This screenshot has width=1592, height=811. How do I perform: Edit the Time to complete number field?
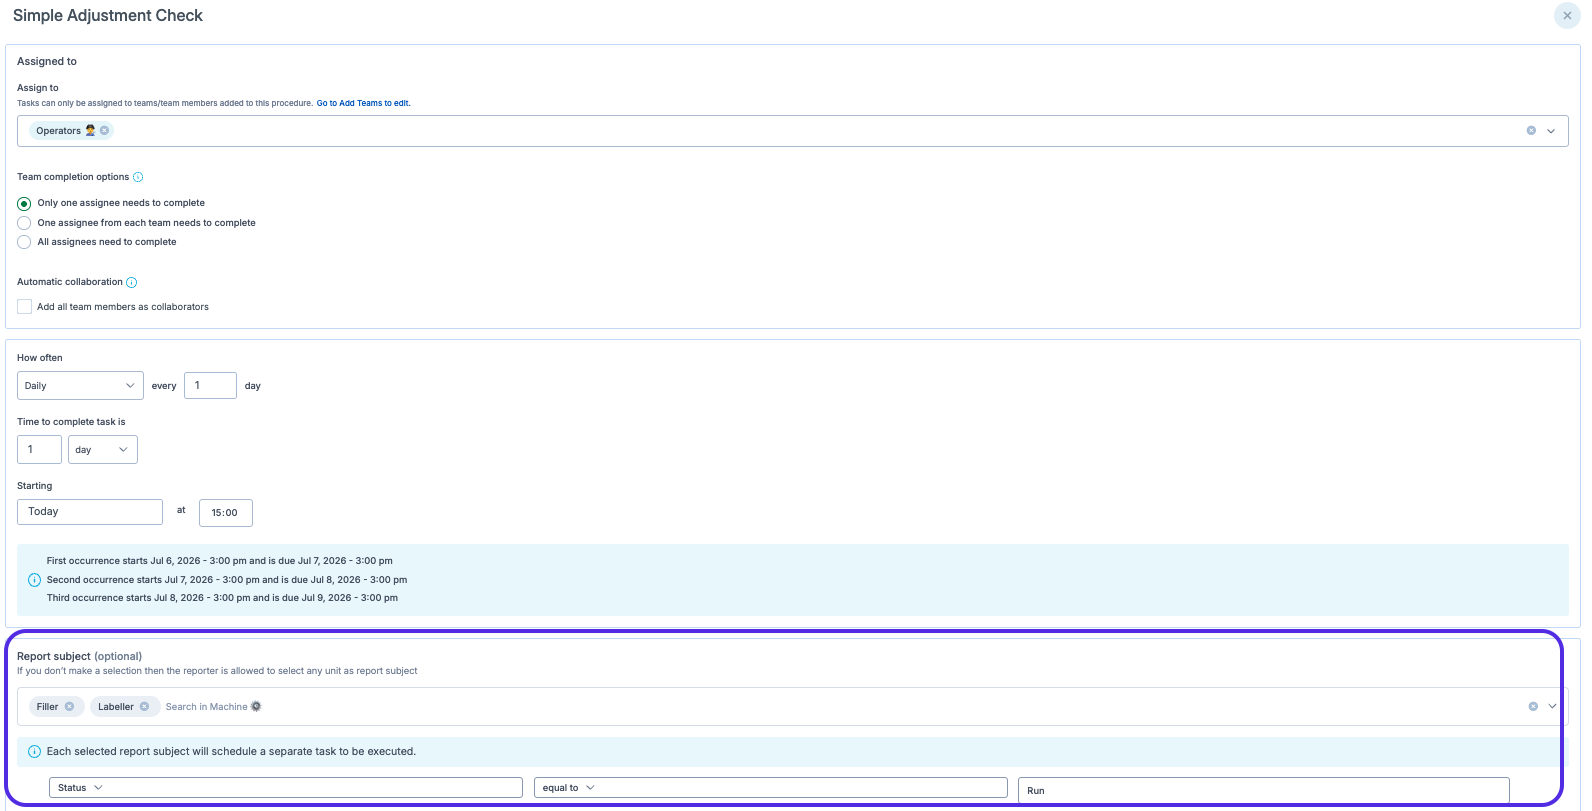tap(39, 450)
